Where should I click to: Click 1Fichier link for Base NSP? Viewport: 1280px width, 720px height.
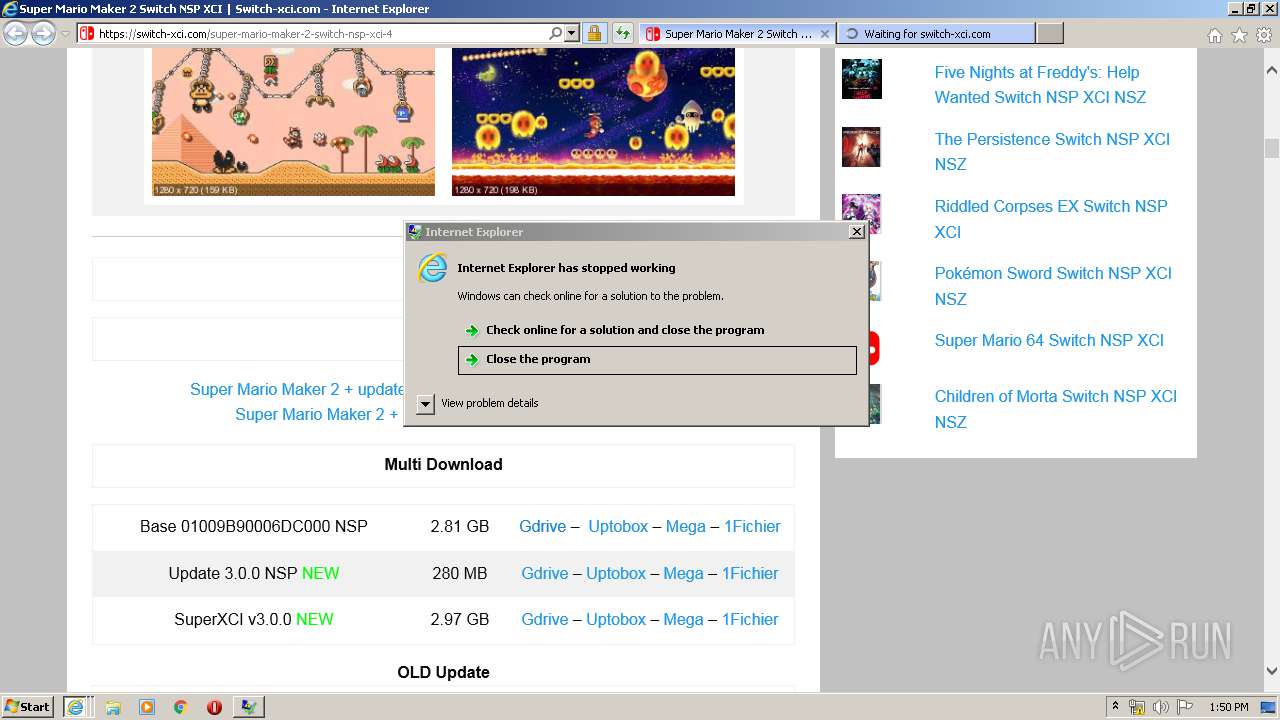pos(752,526)
